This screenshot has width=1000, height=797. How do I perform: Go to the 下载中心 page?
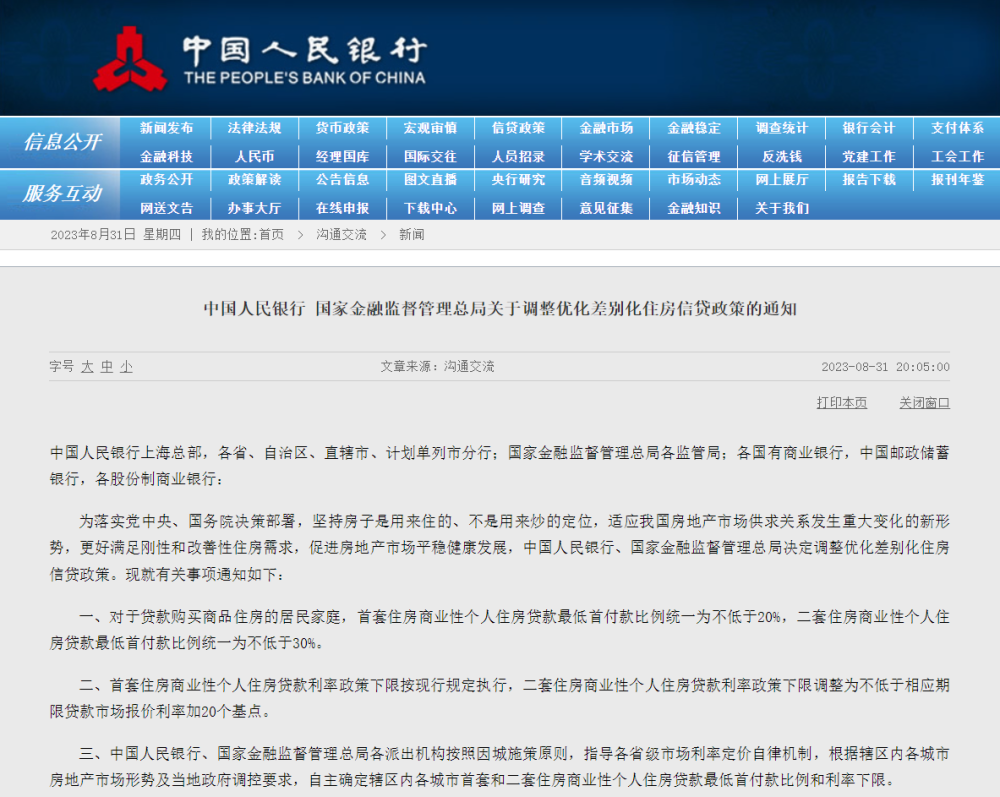pos(431,208)
